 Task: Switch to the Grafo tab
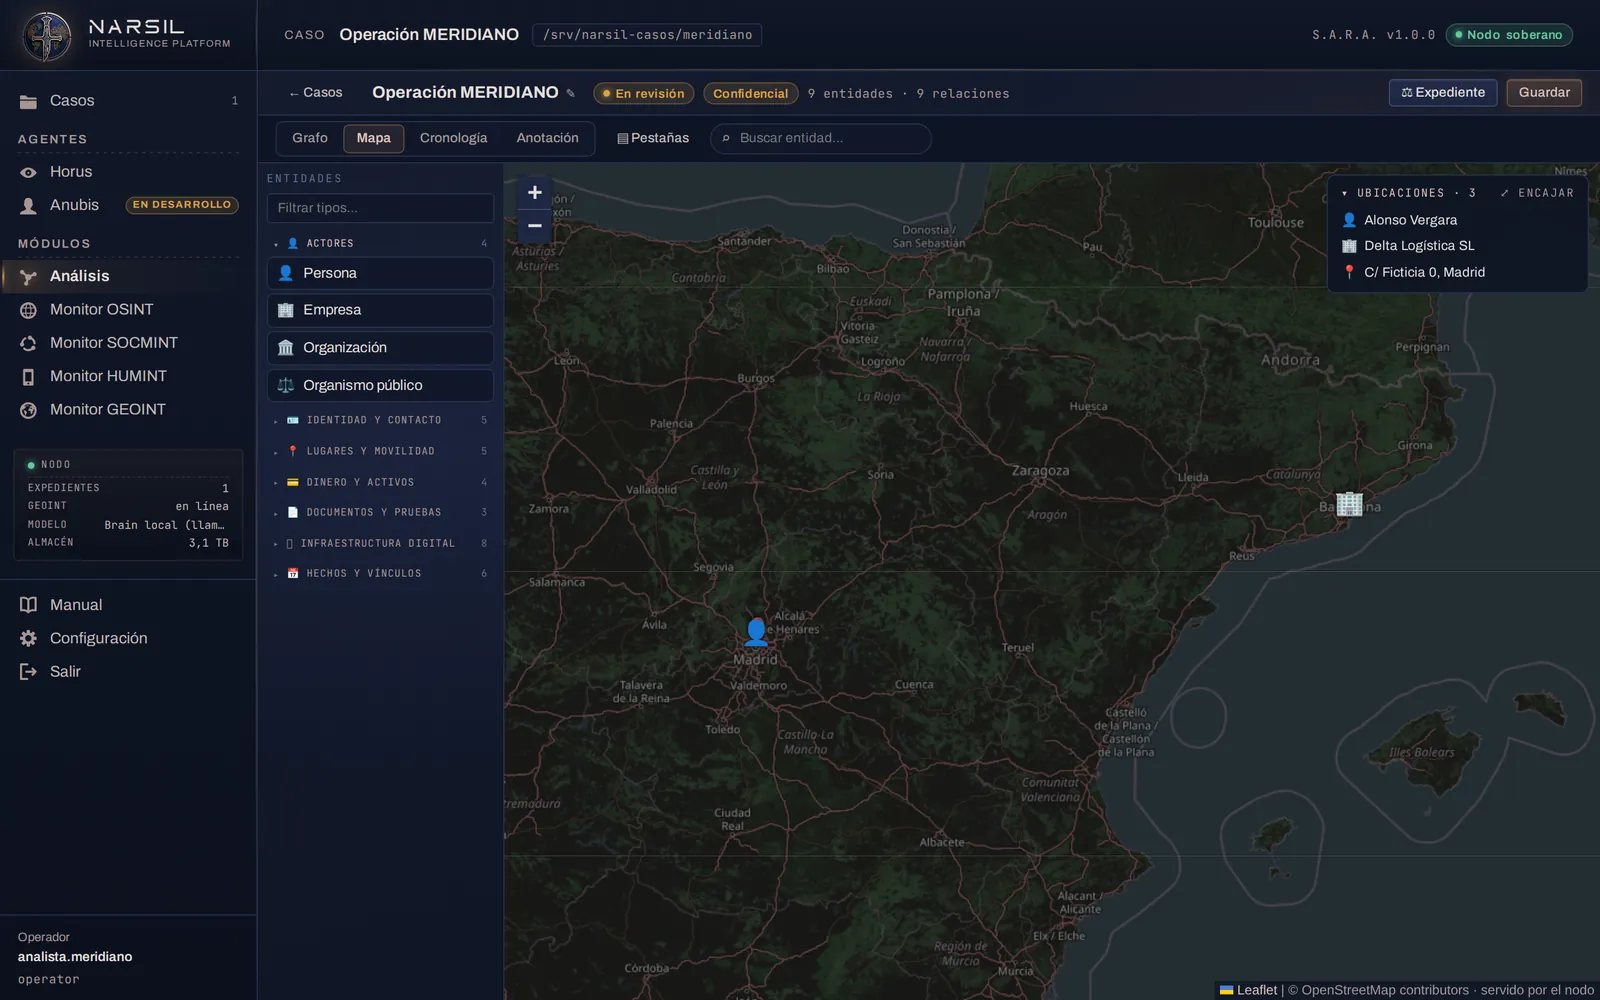tap(310, 138)
